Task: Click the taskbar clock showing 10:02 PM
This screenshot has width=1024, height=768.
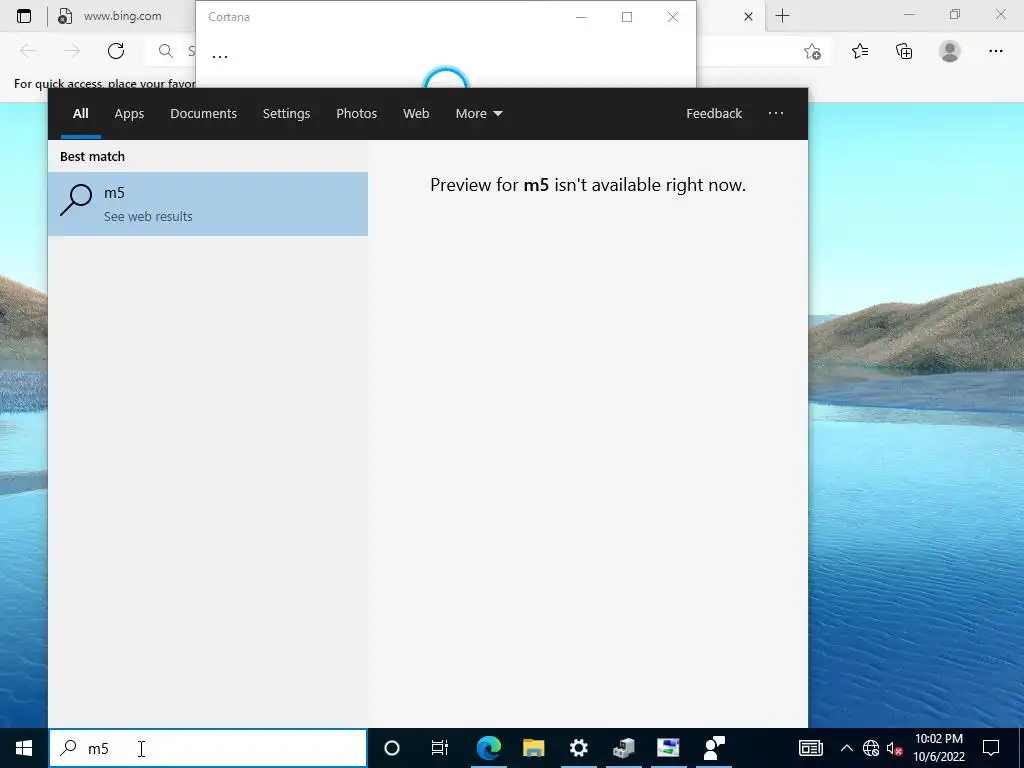Action: [938, 748]
